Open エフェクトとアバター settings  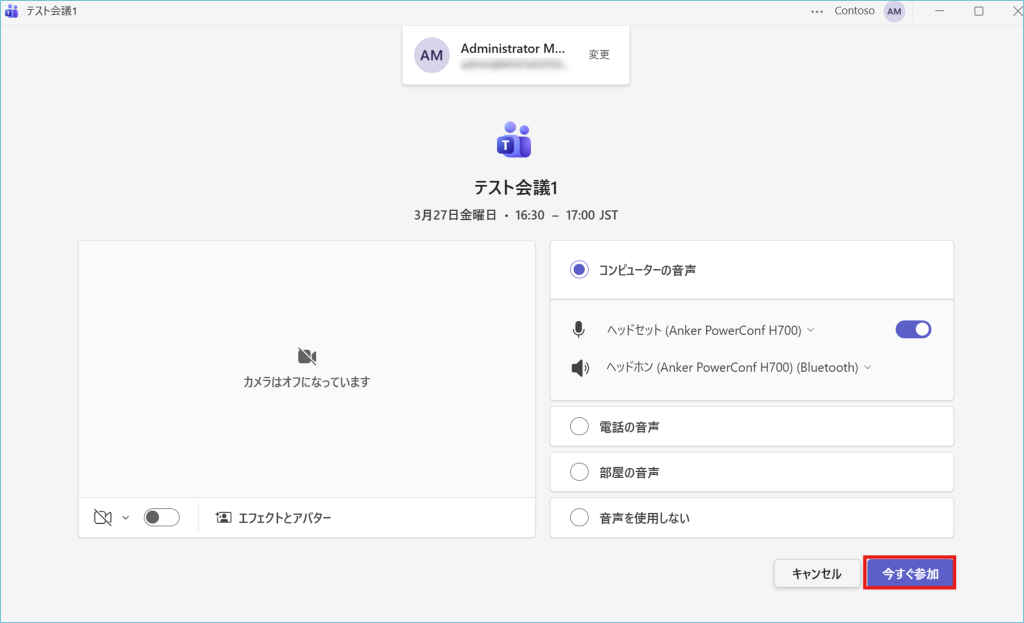point(273,518)
